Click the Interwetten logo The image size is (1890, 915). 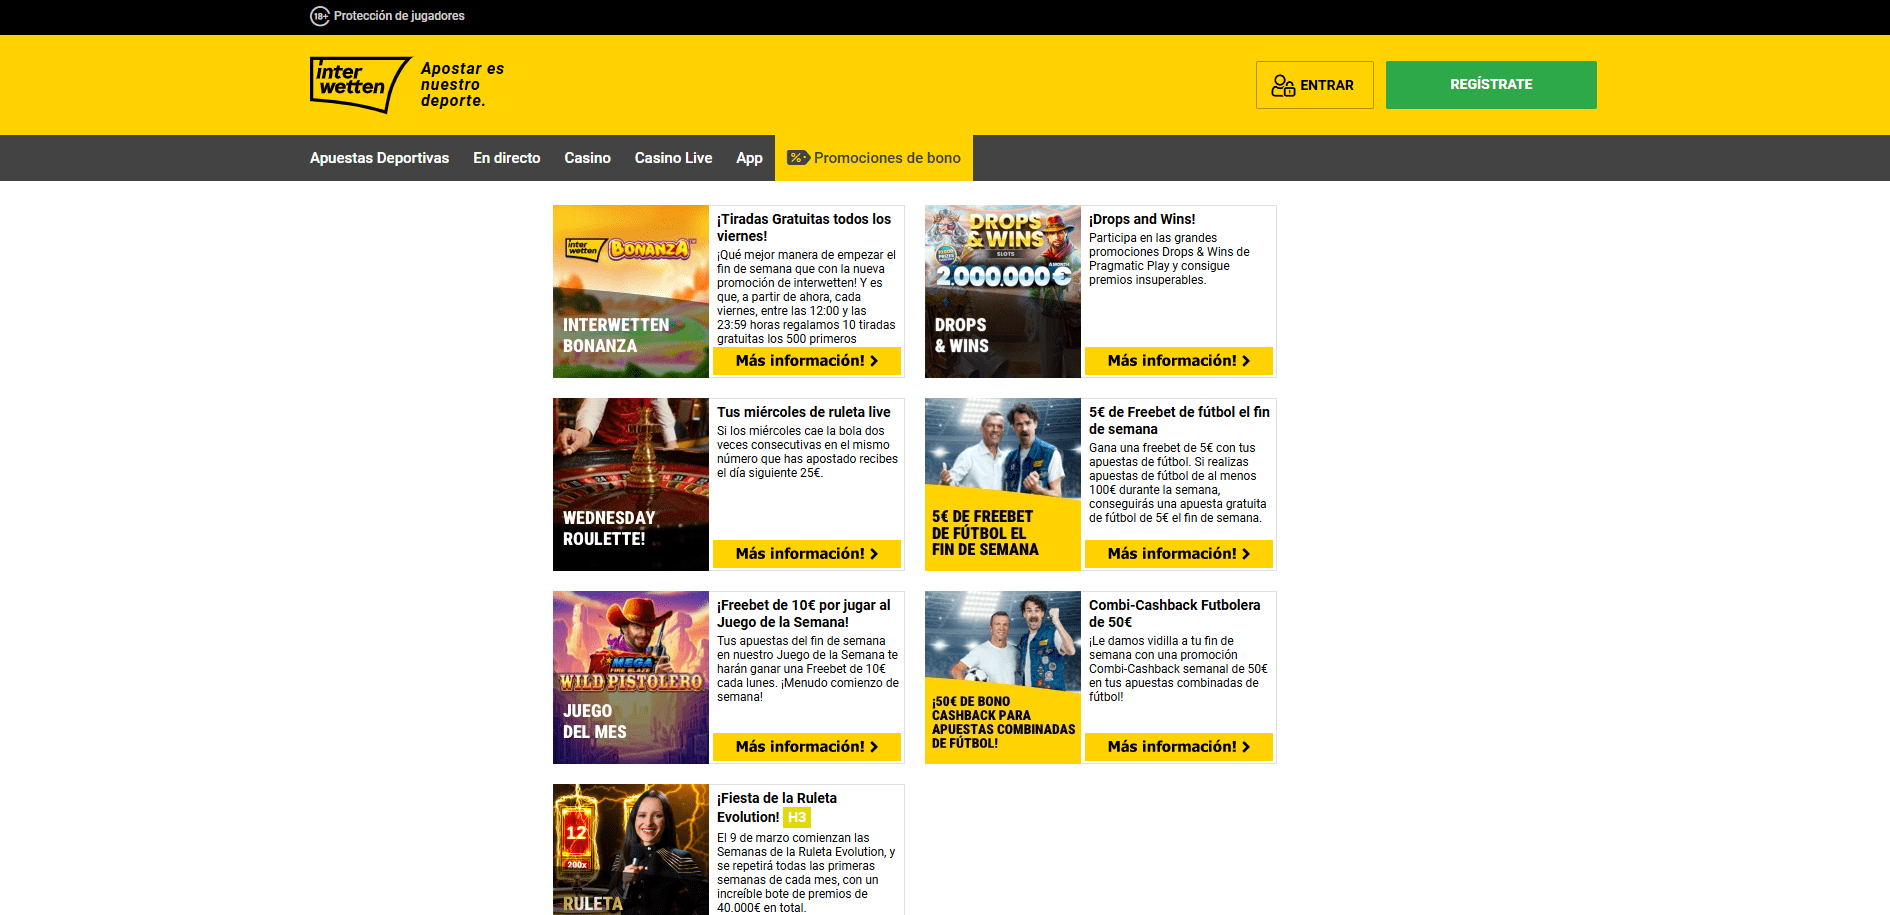360,85
